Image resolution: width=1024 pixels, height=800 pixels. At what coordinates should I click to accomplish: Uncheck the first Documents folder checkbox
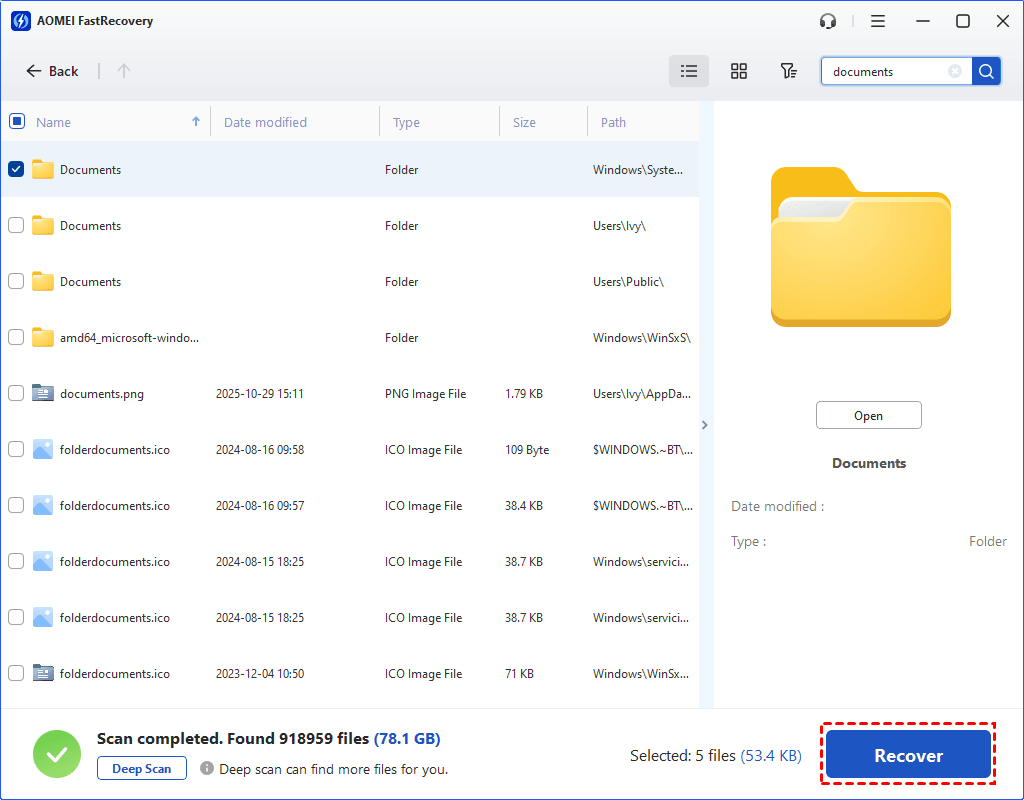pos(16,169)
